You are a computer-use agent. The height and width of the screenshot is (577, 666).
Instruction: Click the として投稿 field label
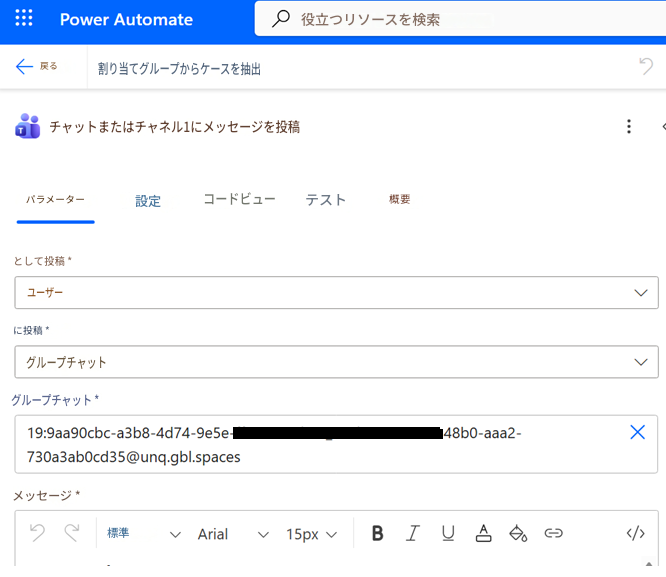click(42, 260)
